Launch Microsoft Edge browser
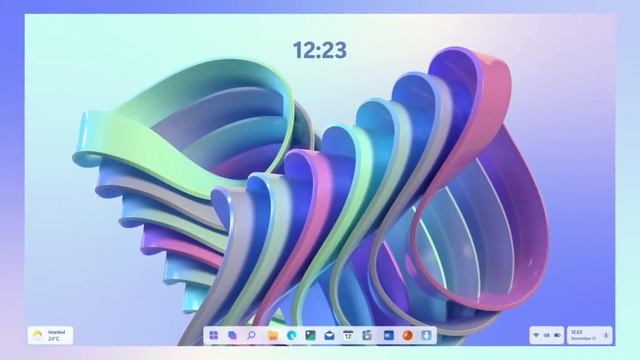Viewport: 640px width, 360px height. coord(291,336)
